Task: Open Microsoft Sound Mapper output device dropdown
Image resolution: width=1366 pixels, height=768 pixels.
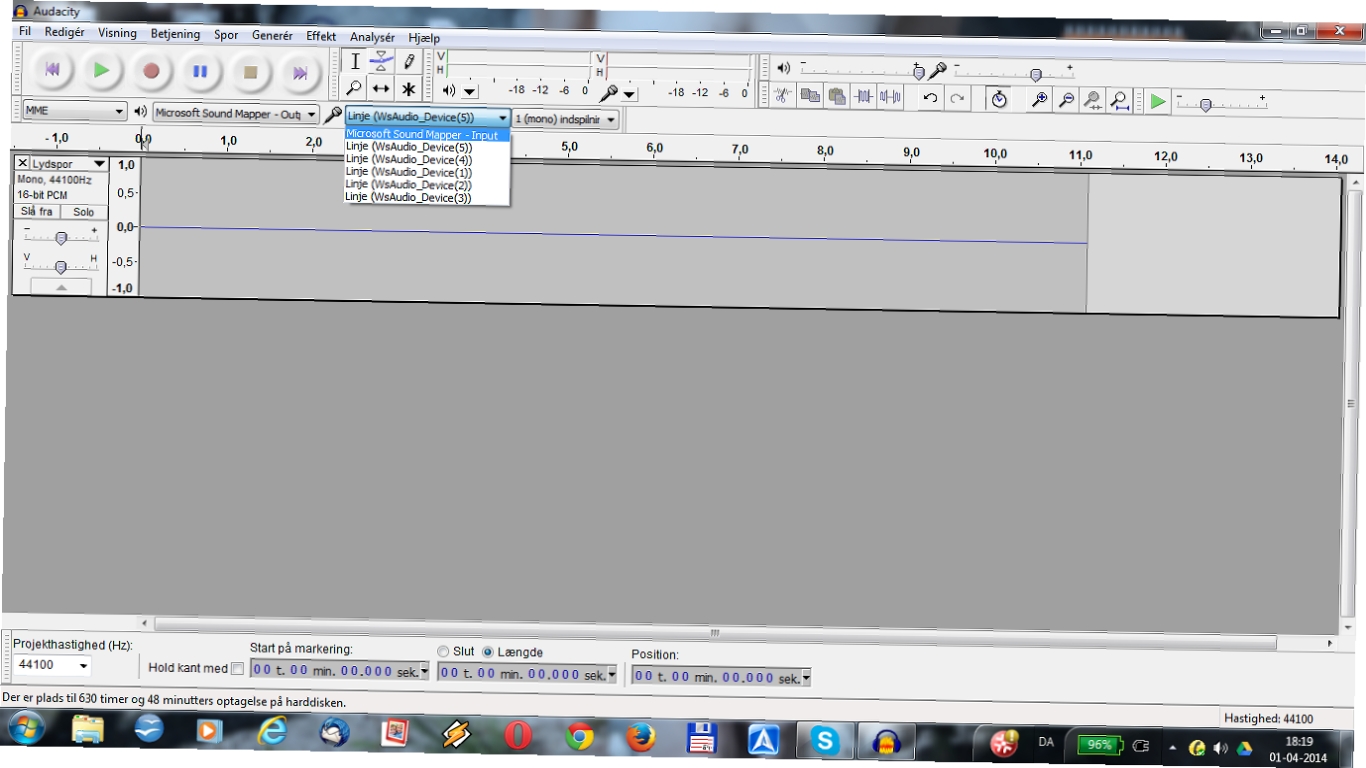Action: [x=236, y=113]
